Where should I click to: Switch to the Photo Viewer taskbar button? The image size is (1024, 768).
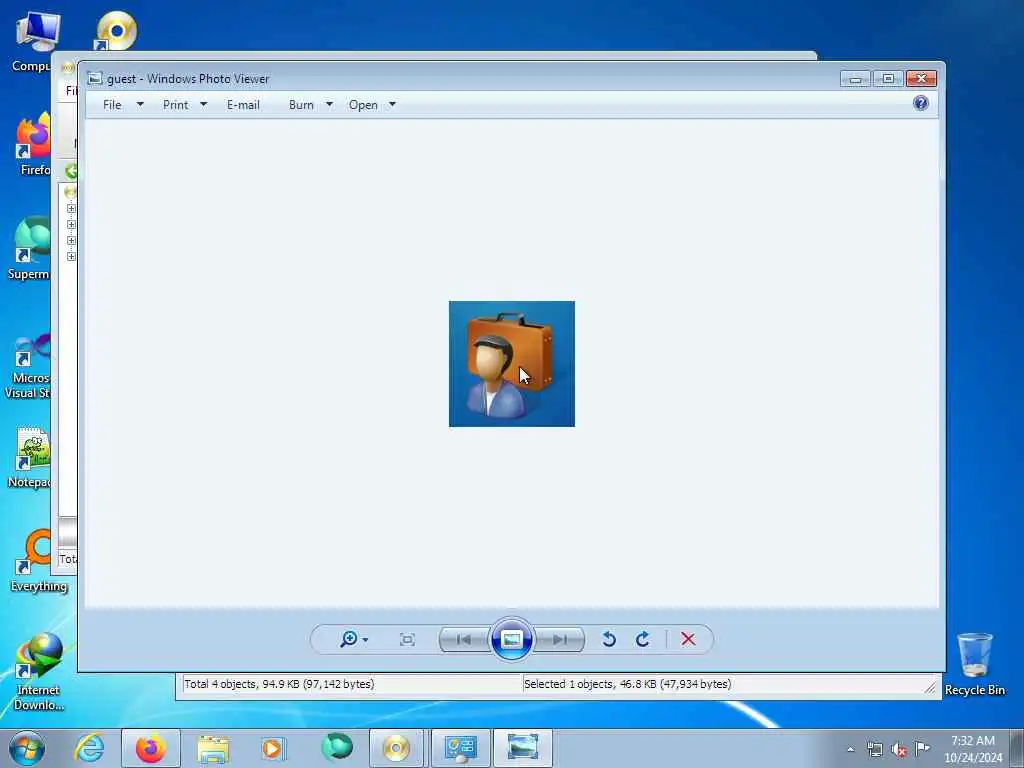522,748
